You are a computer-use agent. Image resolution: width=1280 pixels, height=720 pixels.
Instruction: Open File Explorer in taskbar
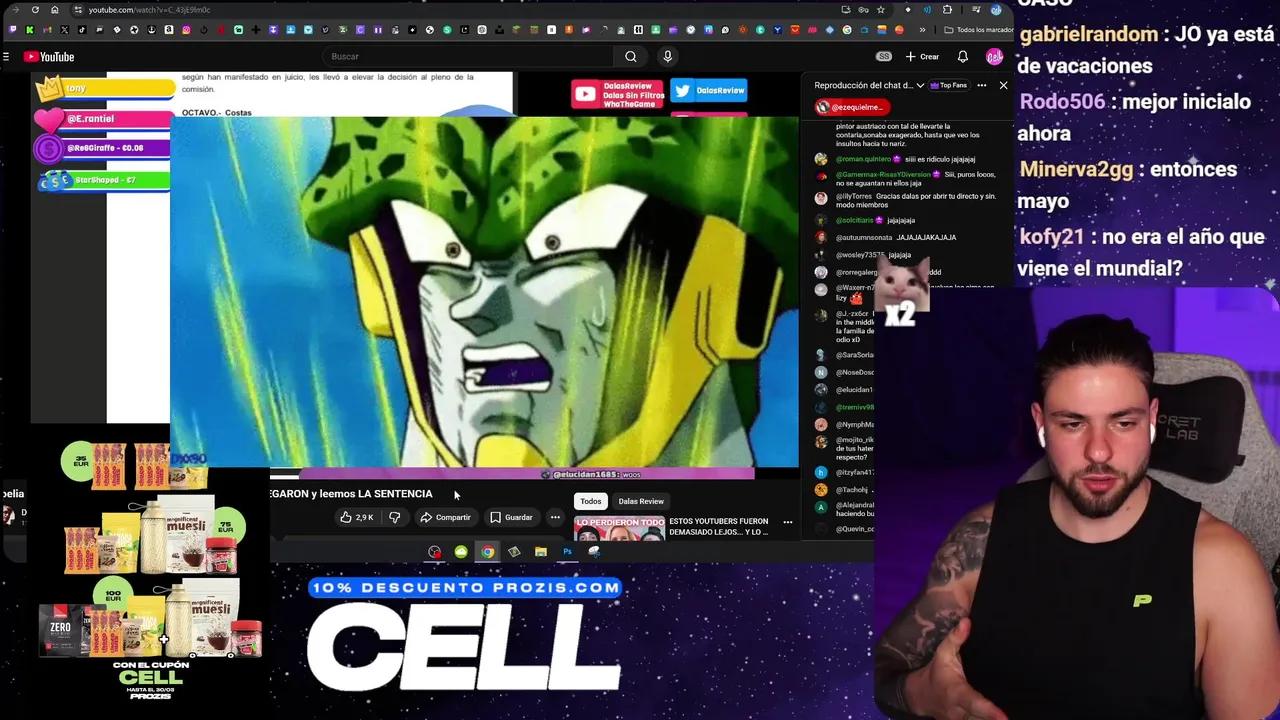540,552
